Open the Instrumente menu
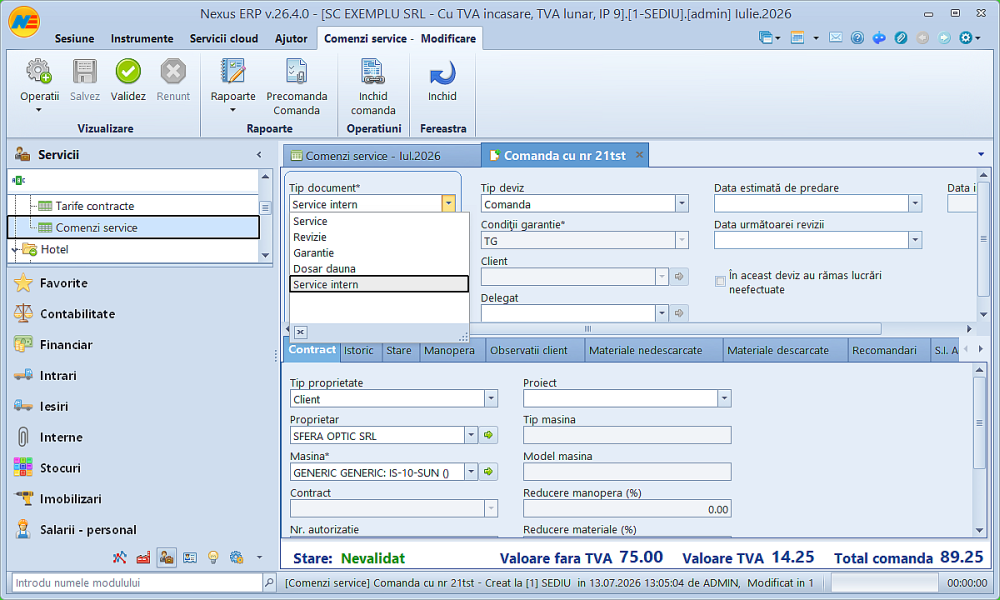This screenshot has height=600, width=1000. pos(142,38)
